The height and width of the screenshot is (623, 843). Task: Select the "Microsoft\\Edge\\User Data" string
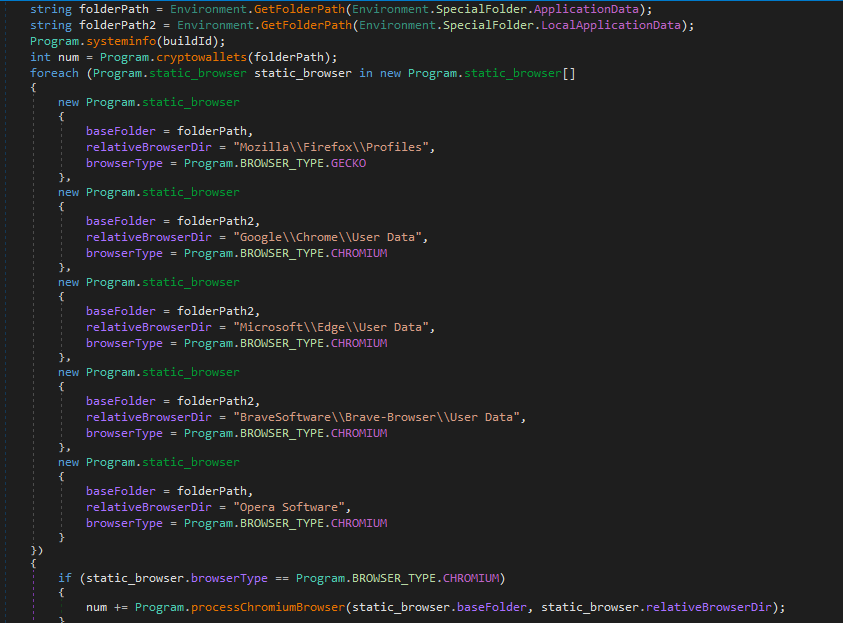point(331,327)
